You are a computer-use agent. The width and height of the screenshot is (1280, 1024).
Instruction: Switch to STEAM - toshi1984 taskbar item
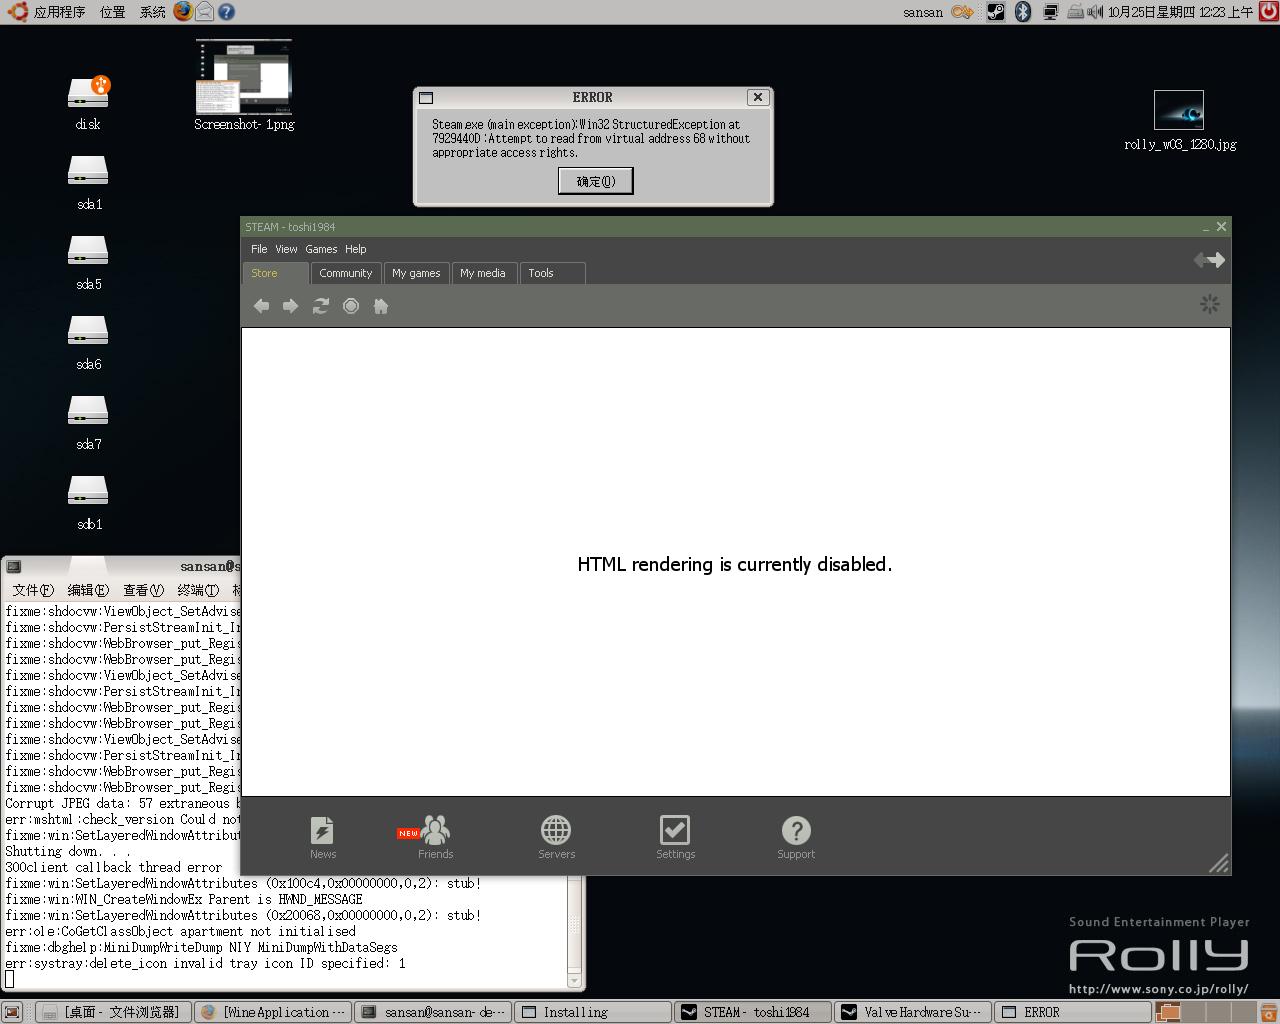tap(754, 1012)
